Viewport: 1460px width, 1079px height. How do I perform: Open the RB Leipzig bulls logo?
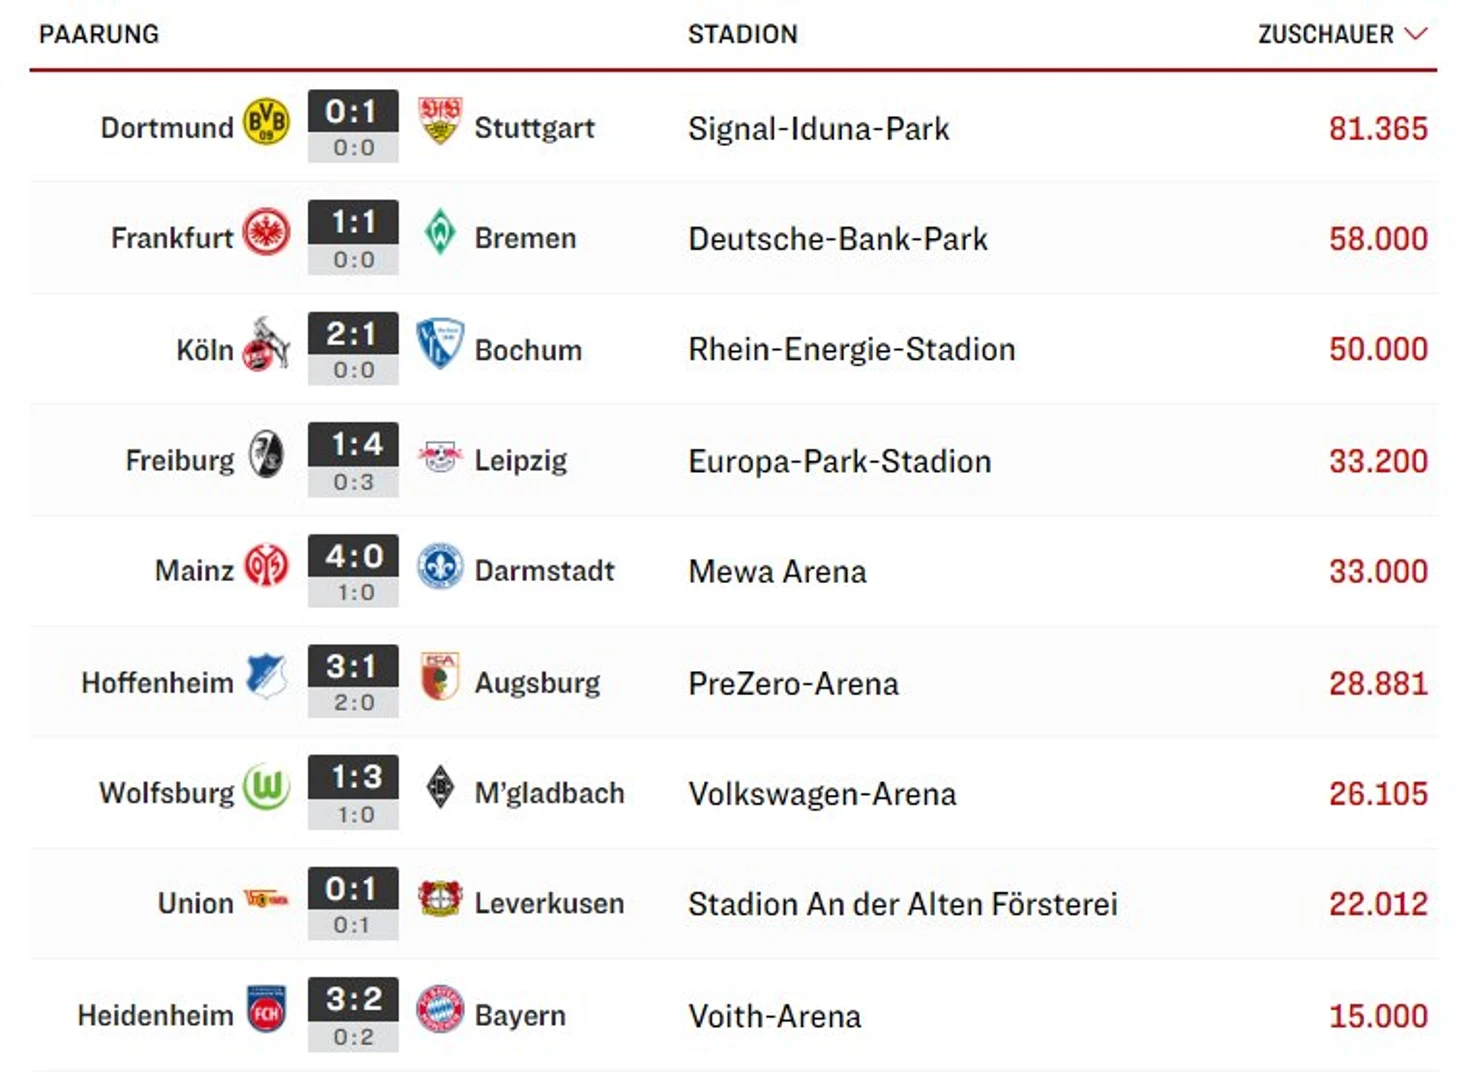[x=440, y=456]
